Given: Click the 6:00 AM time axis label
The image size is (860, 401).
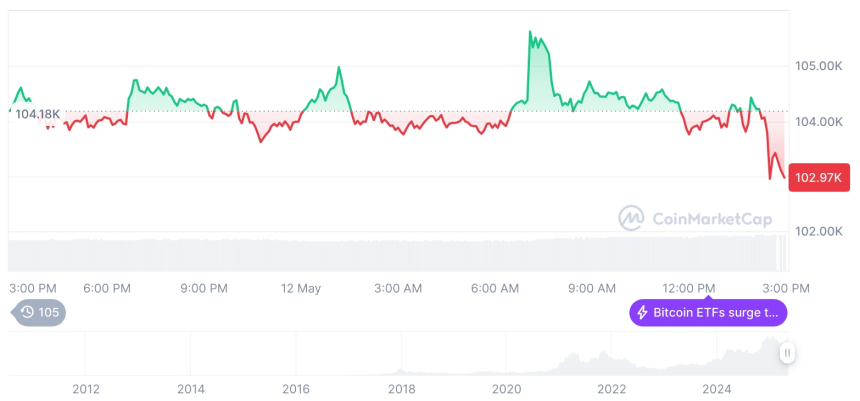Looking at the screenshot, I should click(494, 288).
